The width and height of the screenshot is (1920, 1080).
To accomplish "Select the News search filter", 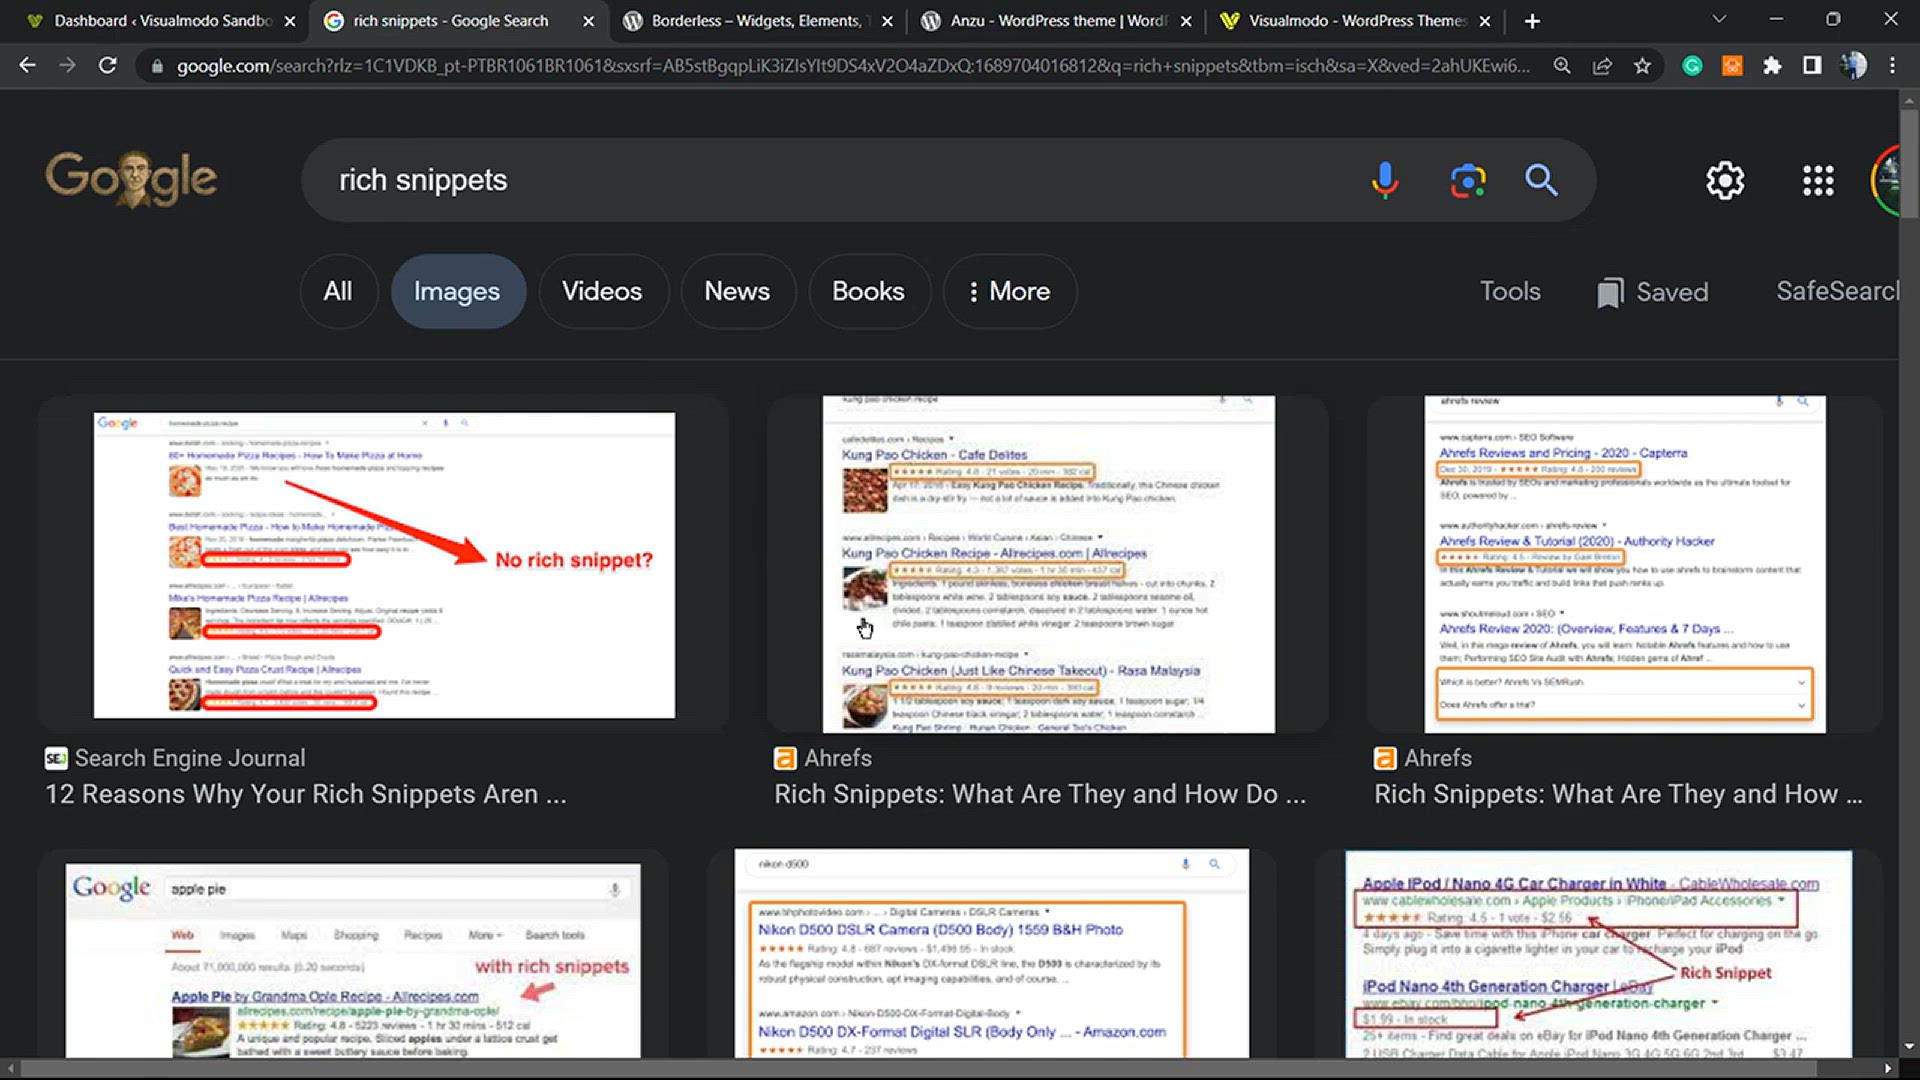I will 737,291.
